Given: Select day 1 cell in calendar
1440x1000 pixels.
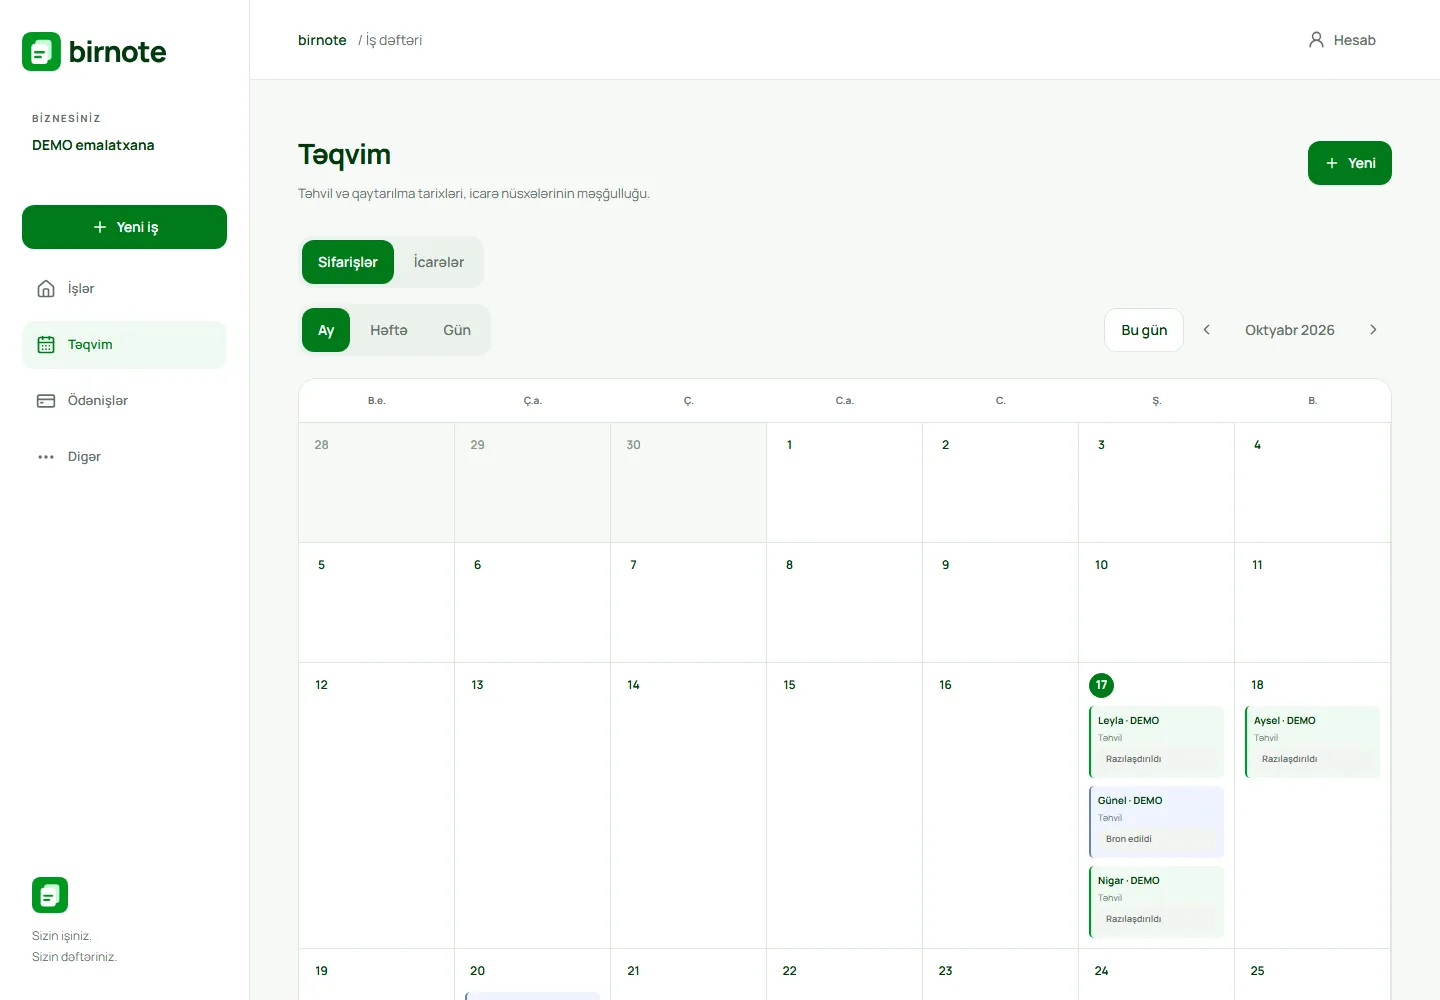Looking at the screenshot, I should coord(844,483).
